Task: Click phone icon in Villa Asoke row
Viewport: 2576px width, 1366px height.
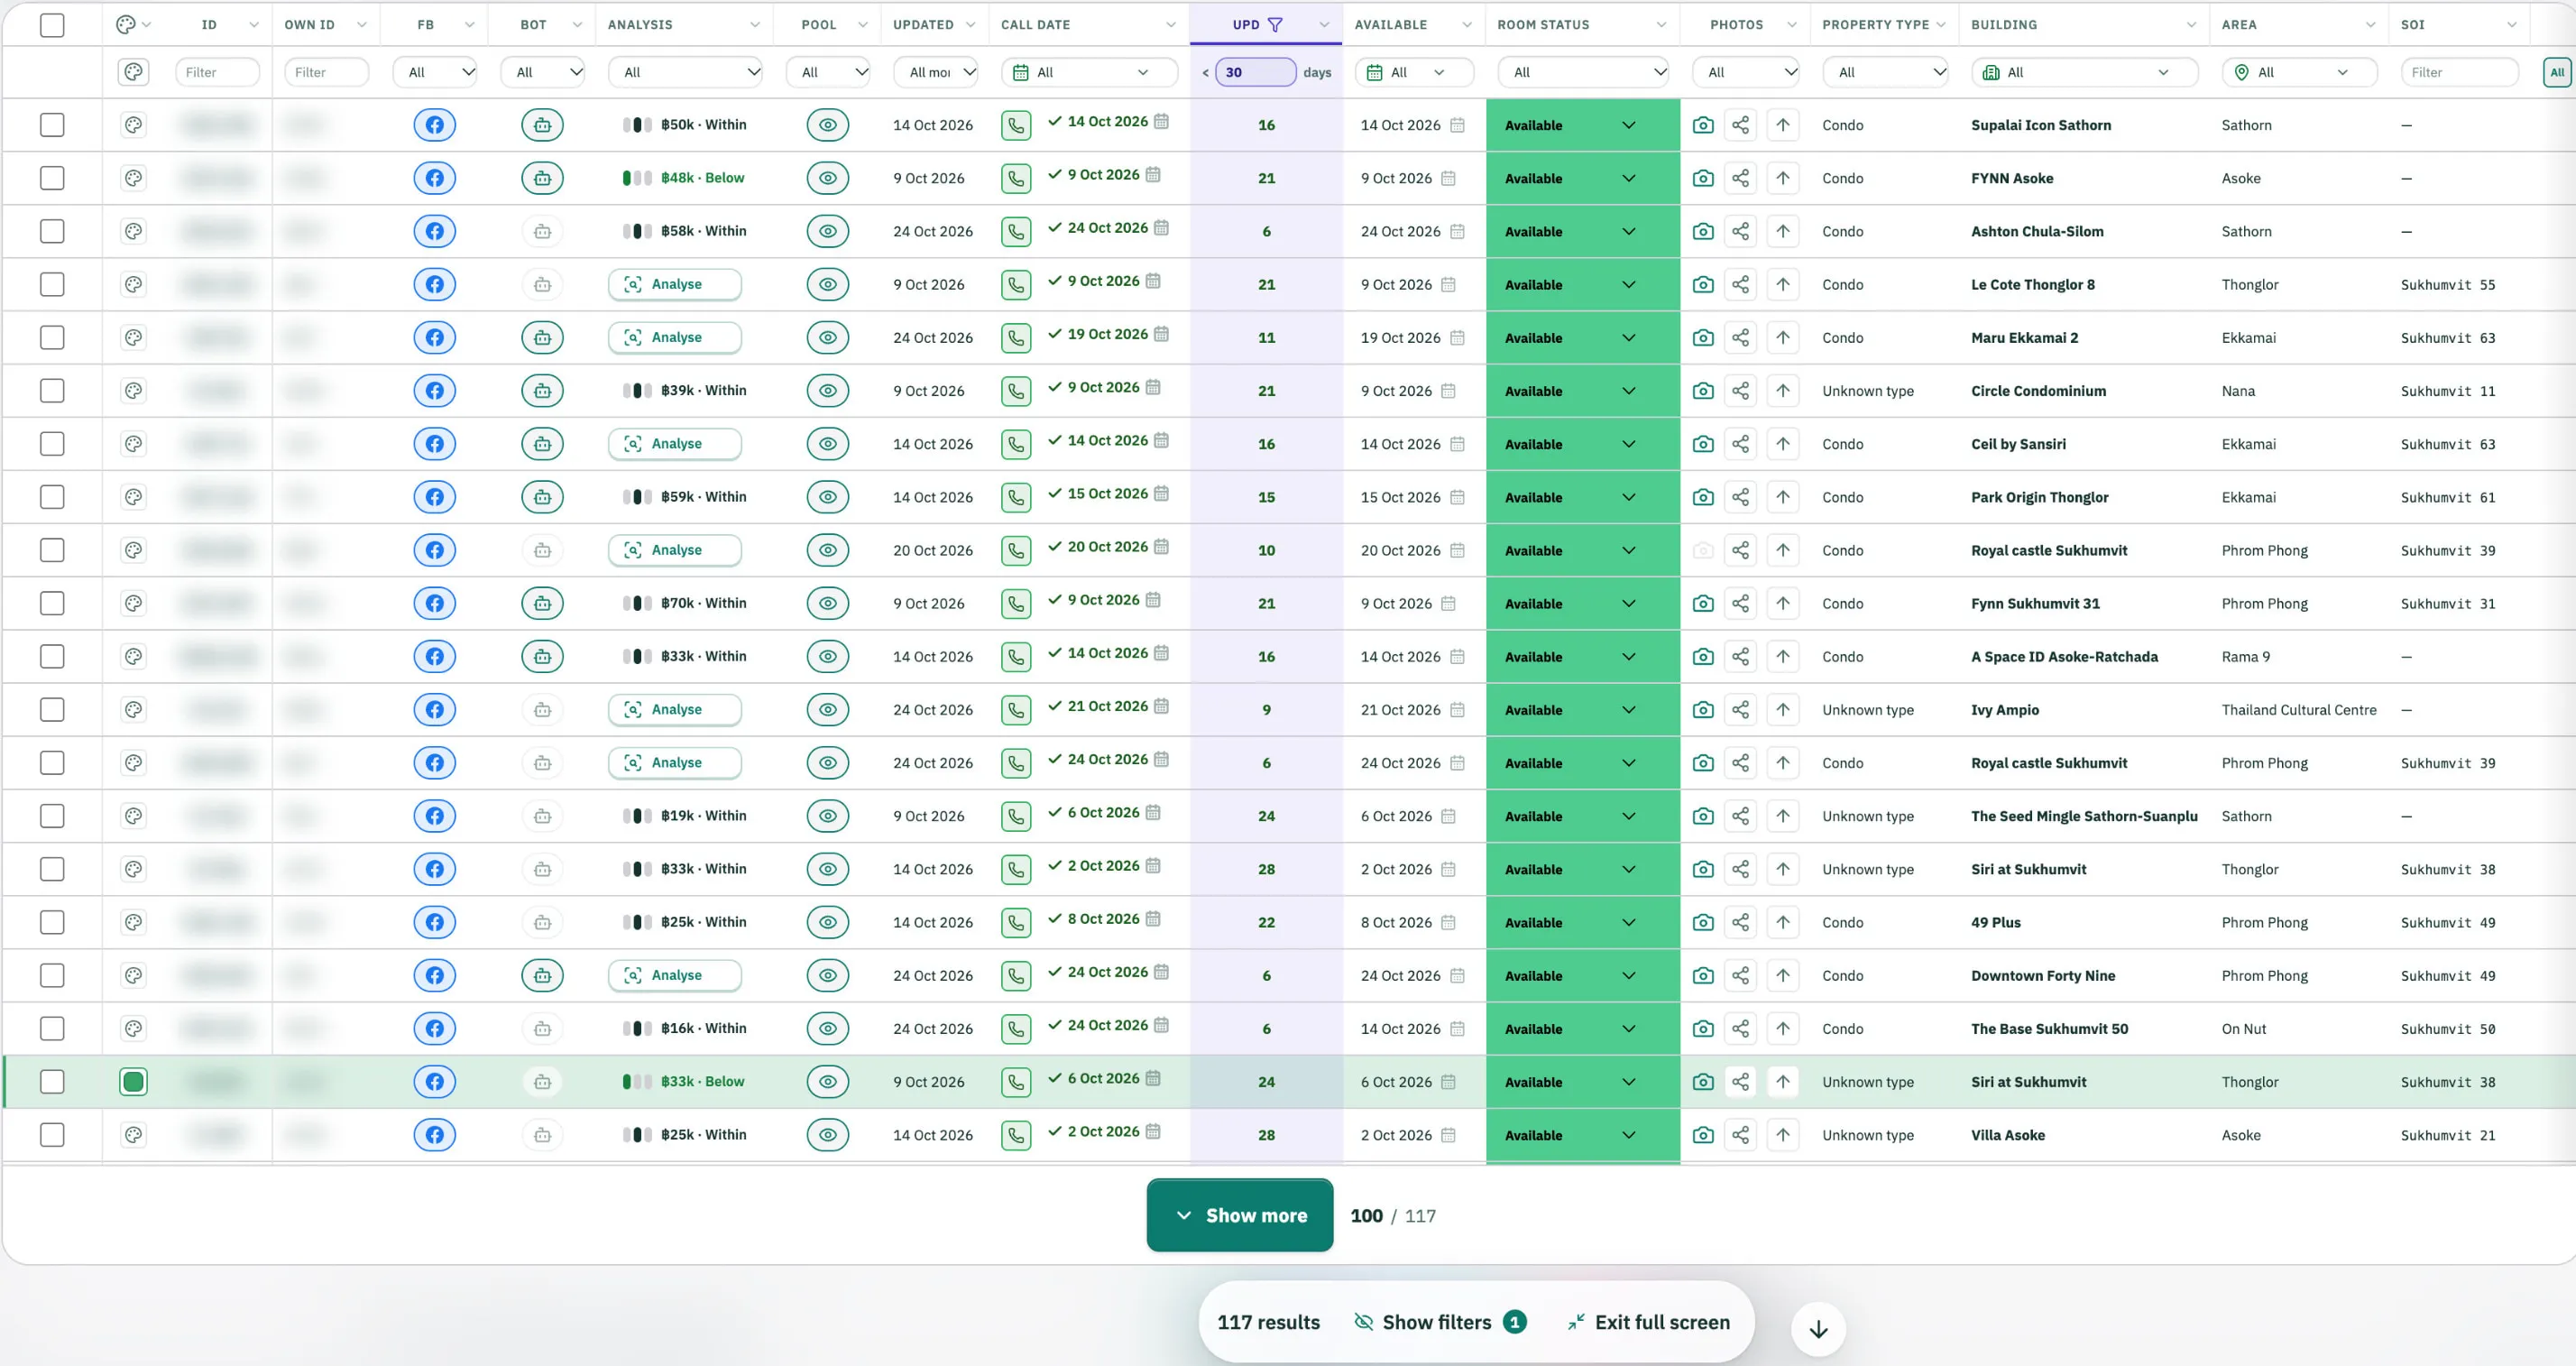Action: pos(1016,1136)
